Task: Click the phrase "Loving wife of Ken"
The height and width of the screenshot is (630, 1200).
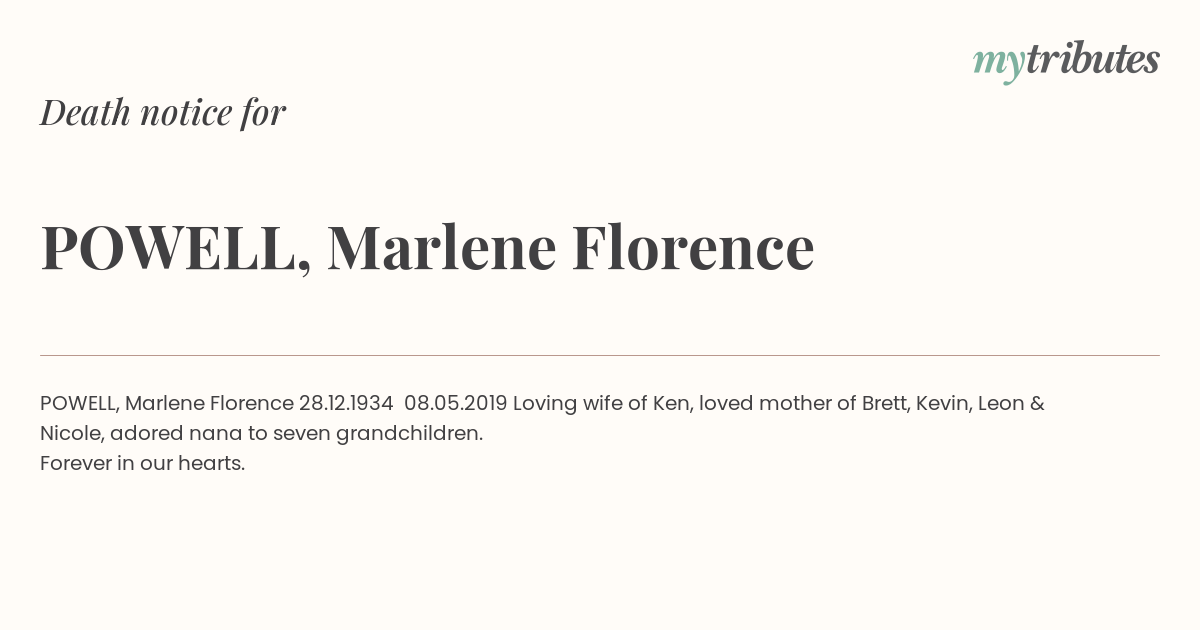Action: point(600,404)
